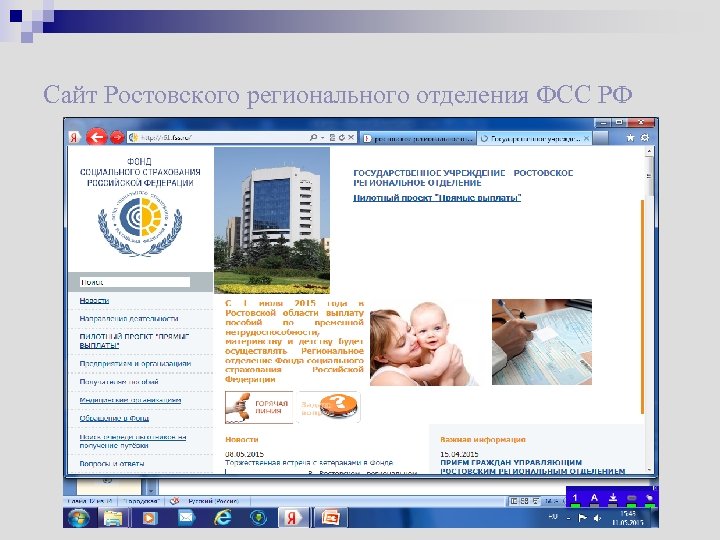Switch PowerPoint to Reading view icon

tap(535, 501)
